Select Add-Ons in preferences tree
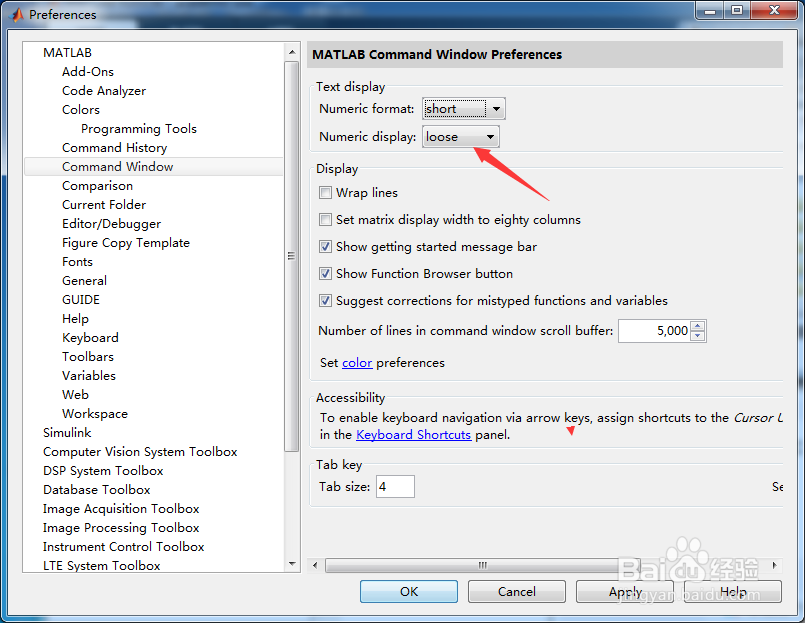Screen dimensions: 805x623 [x=88, y=72]
